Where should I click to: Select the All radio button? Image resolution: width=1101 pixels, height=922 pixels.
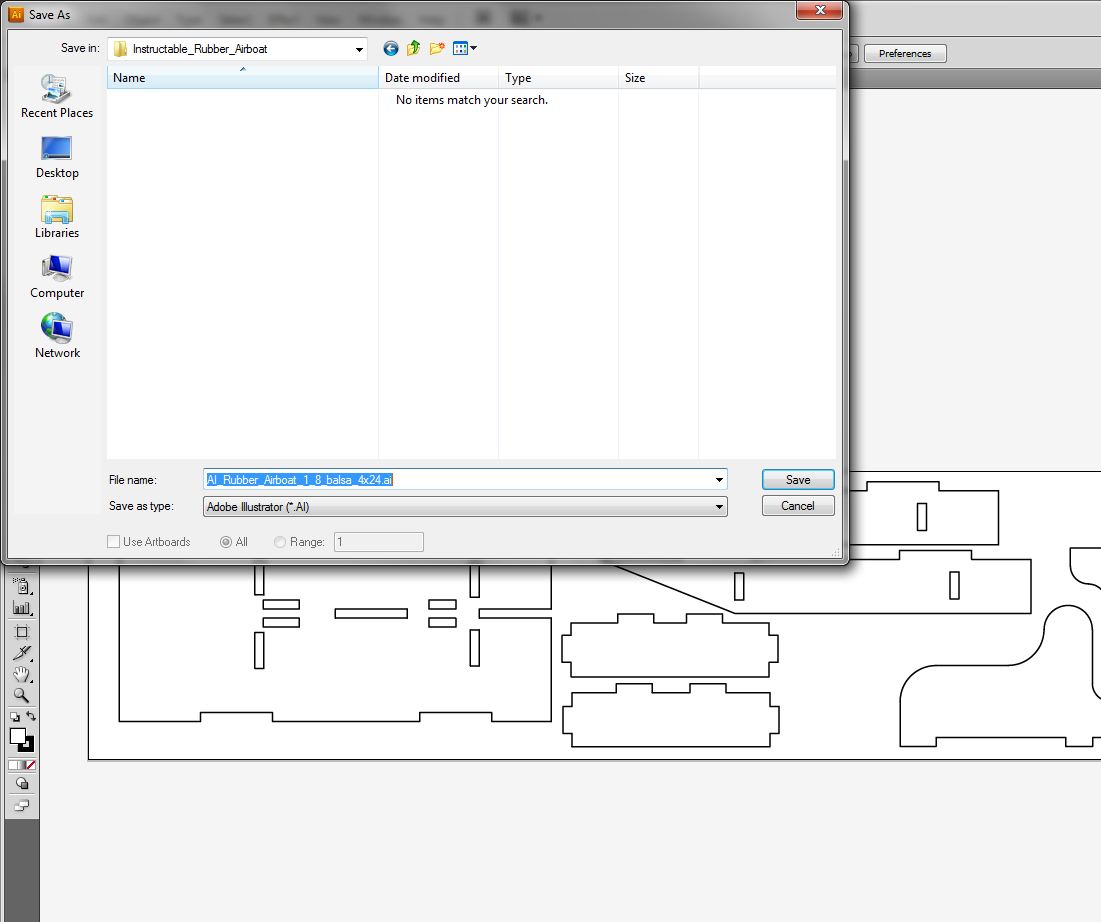[225, 542]
